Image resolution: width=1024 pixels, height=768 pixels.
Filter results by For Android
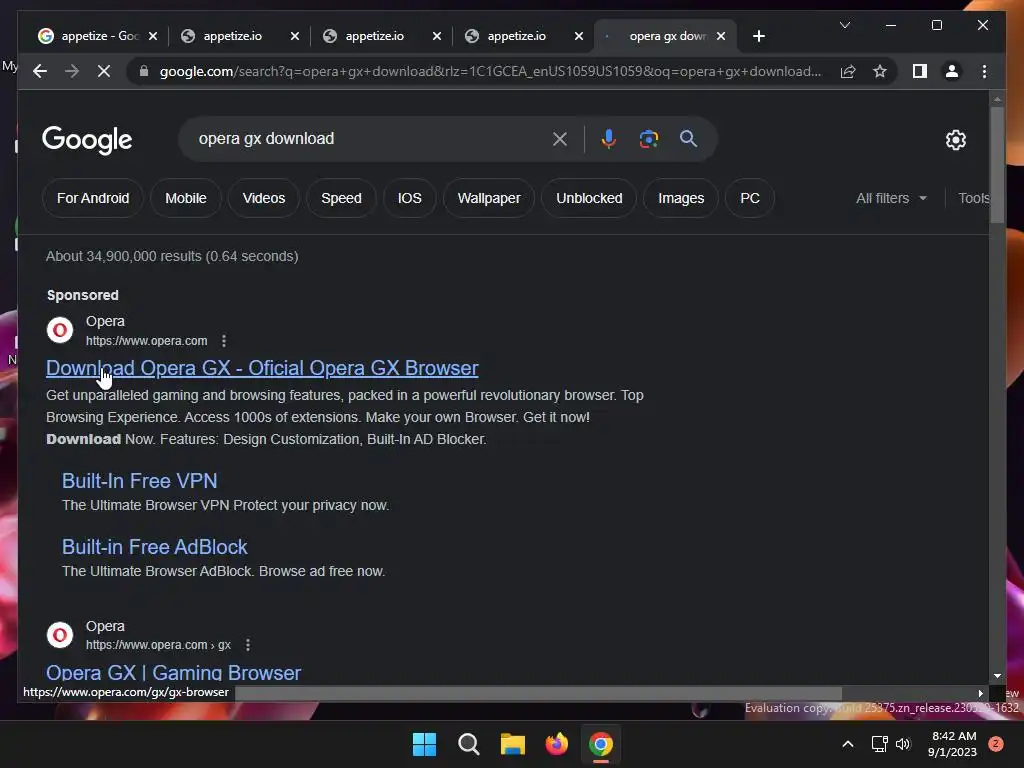tap(93, 198)
